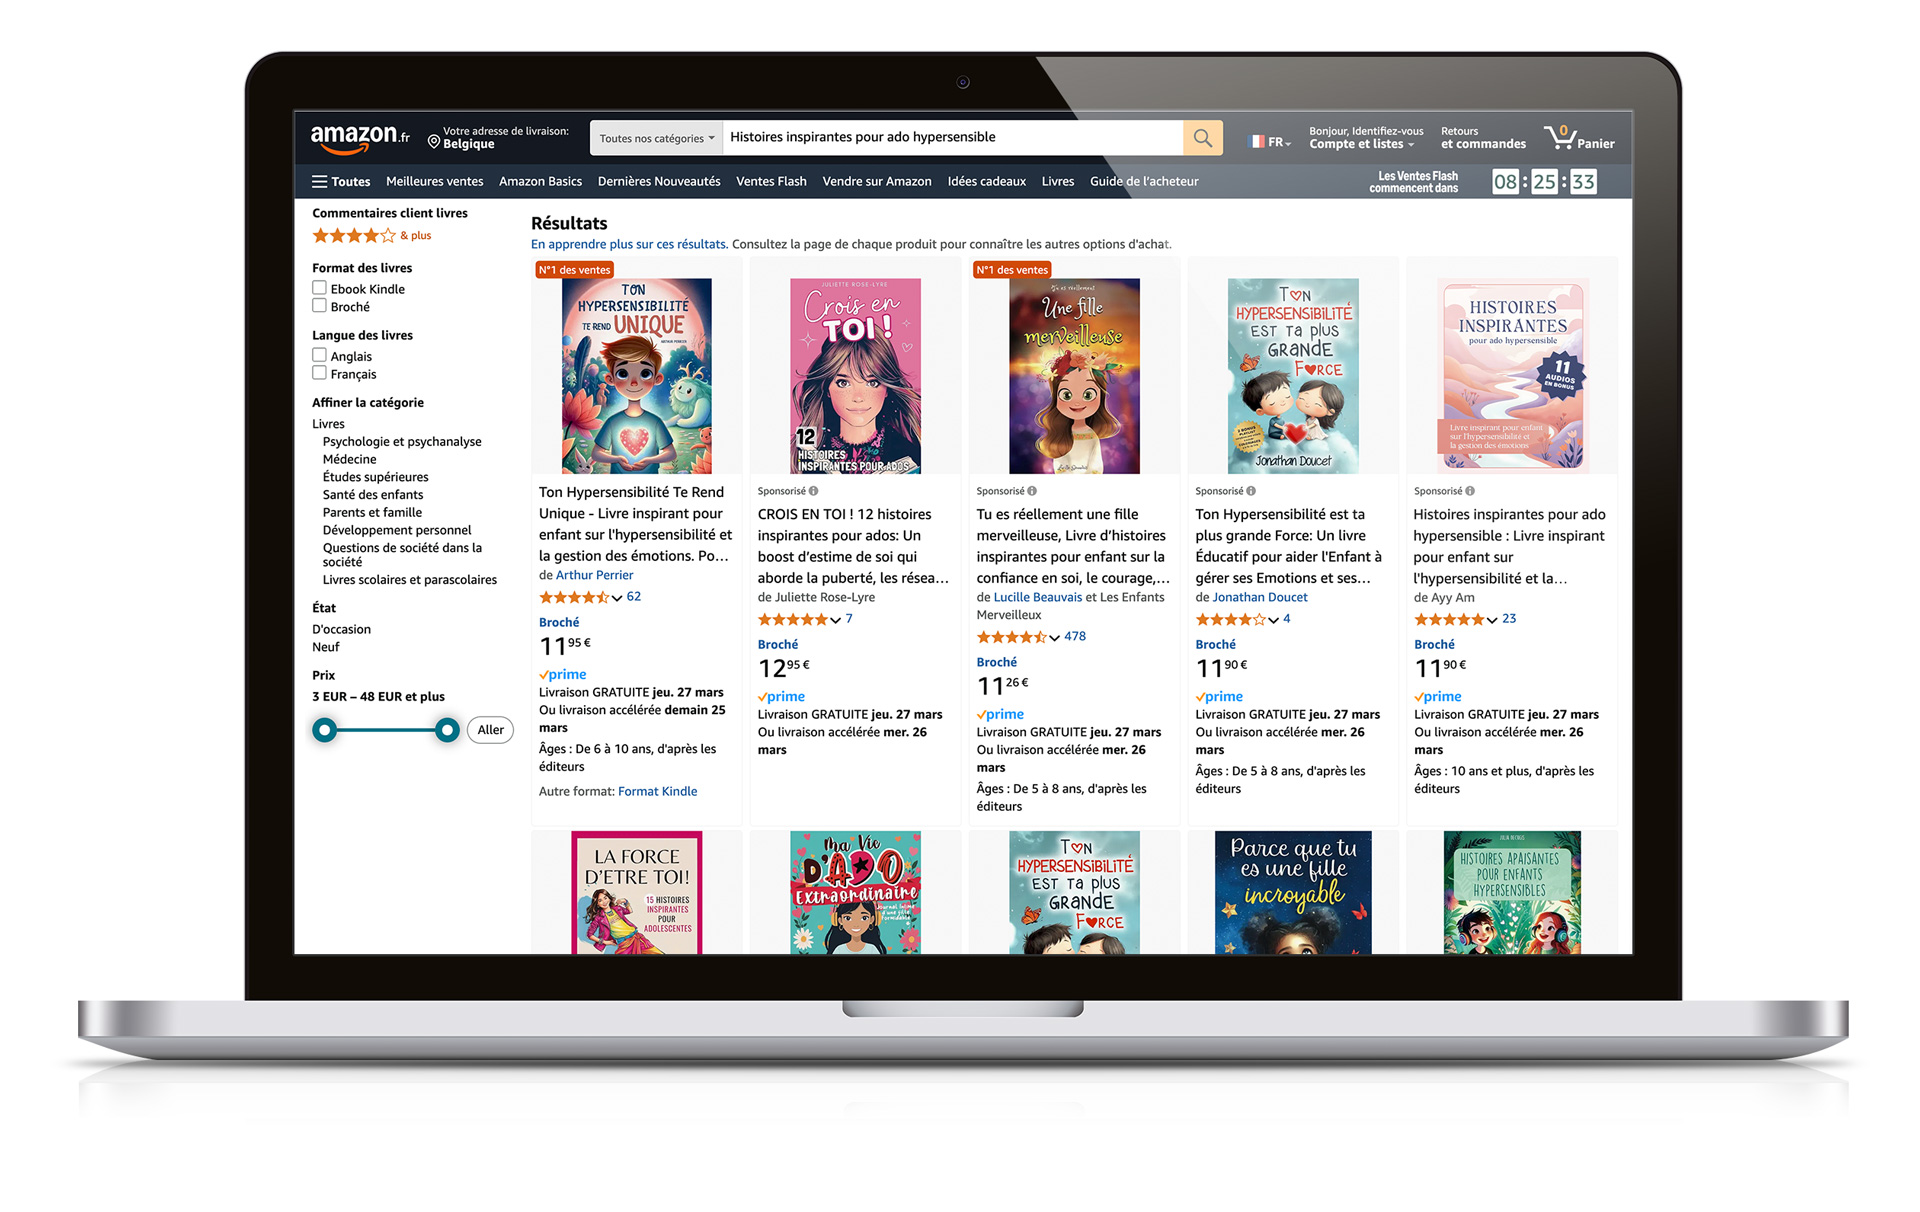Click the Amazon.fr logo

(x=360, y=138)
